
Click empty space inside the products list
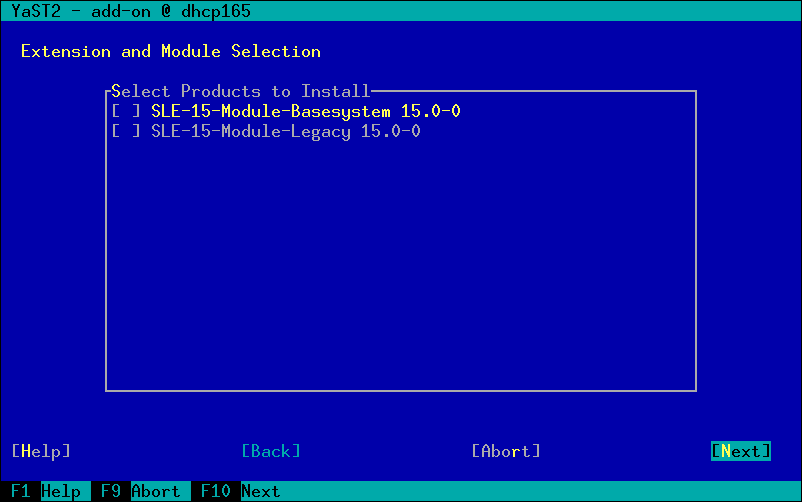pos(400,270)
